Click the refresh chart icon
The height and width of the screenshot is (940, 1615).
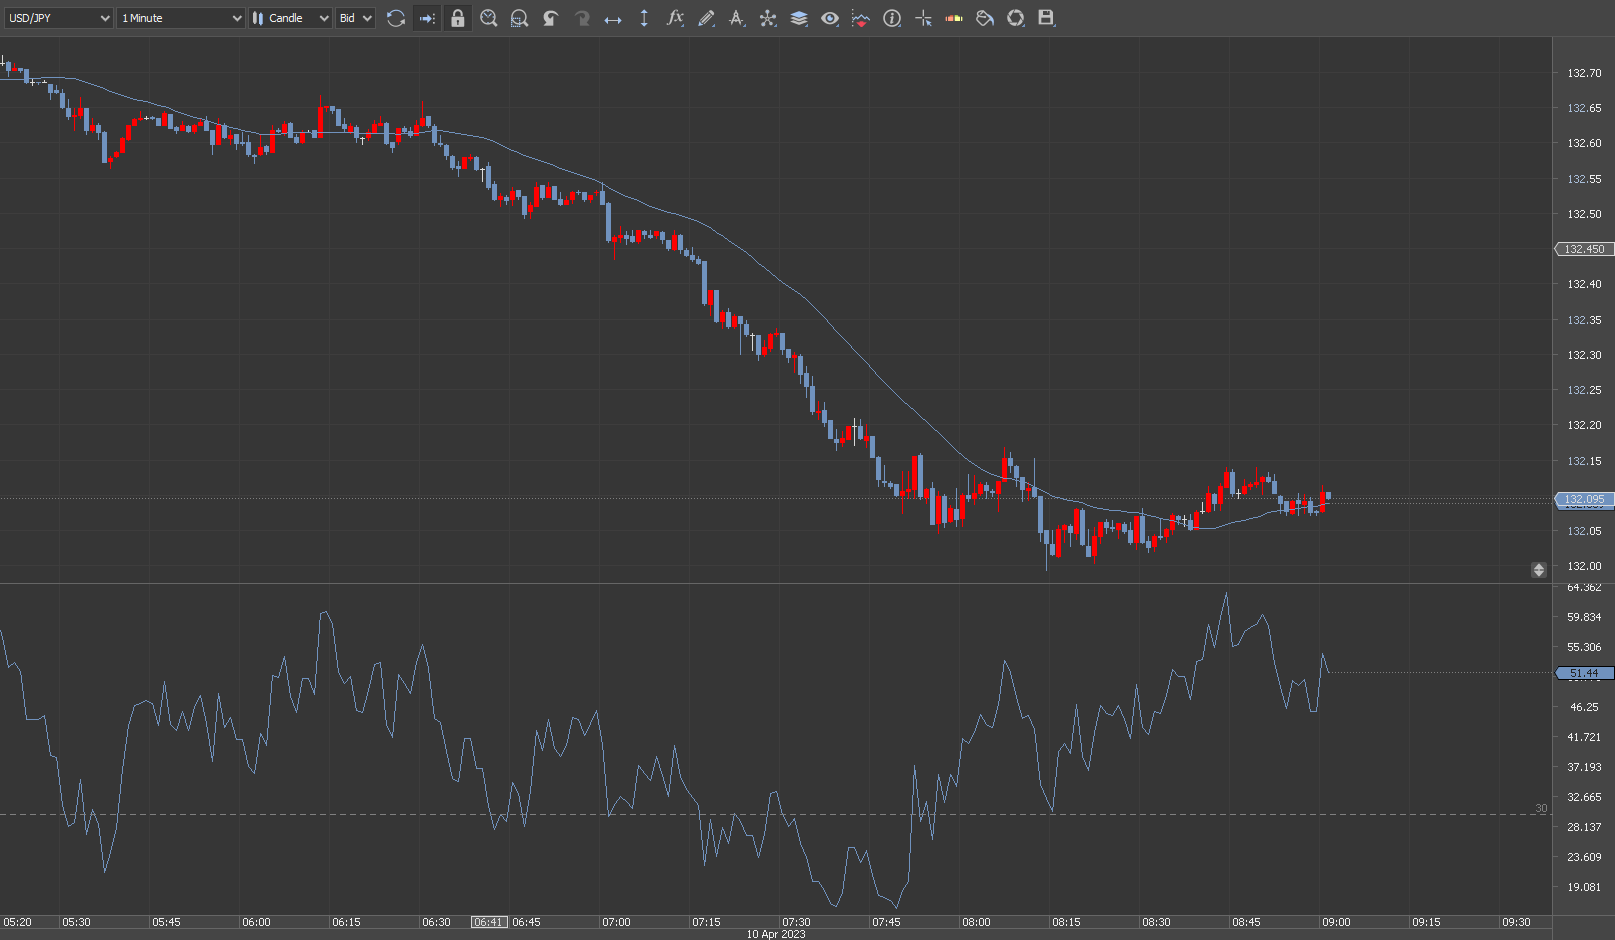coord(396,18)
